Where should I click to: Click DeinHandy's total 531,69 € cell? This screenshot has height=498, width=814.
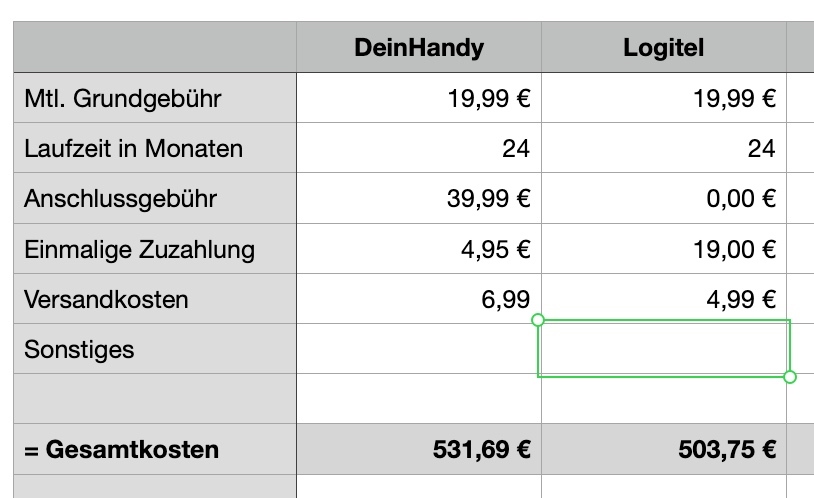[418, 449]
